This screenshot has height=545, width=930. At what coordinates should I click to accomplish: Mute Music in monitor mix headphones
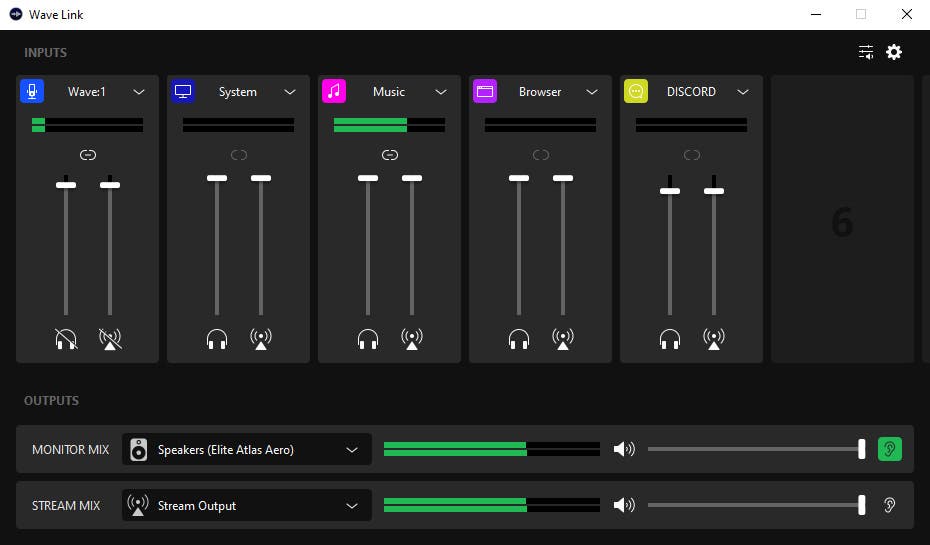(x=368, y=339)
